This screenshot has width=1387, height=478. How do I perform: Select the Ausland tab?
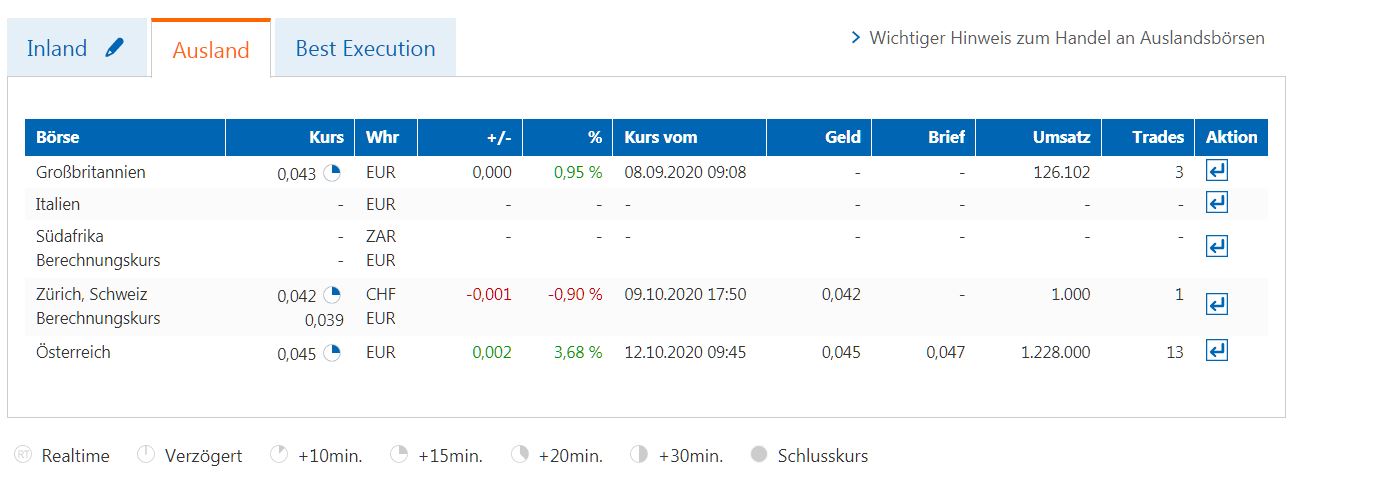[210, 50]
